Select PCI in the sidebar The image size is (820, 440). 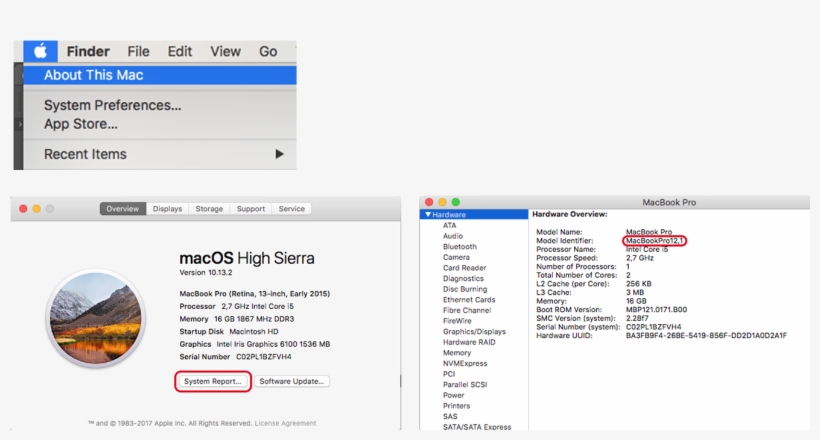[449, 374]
